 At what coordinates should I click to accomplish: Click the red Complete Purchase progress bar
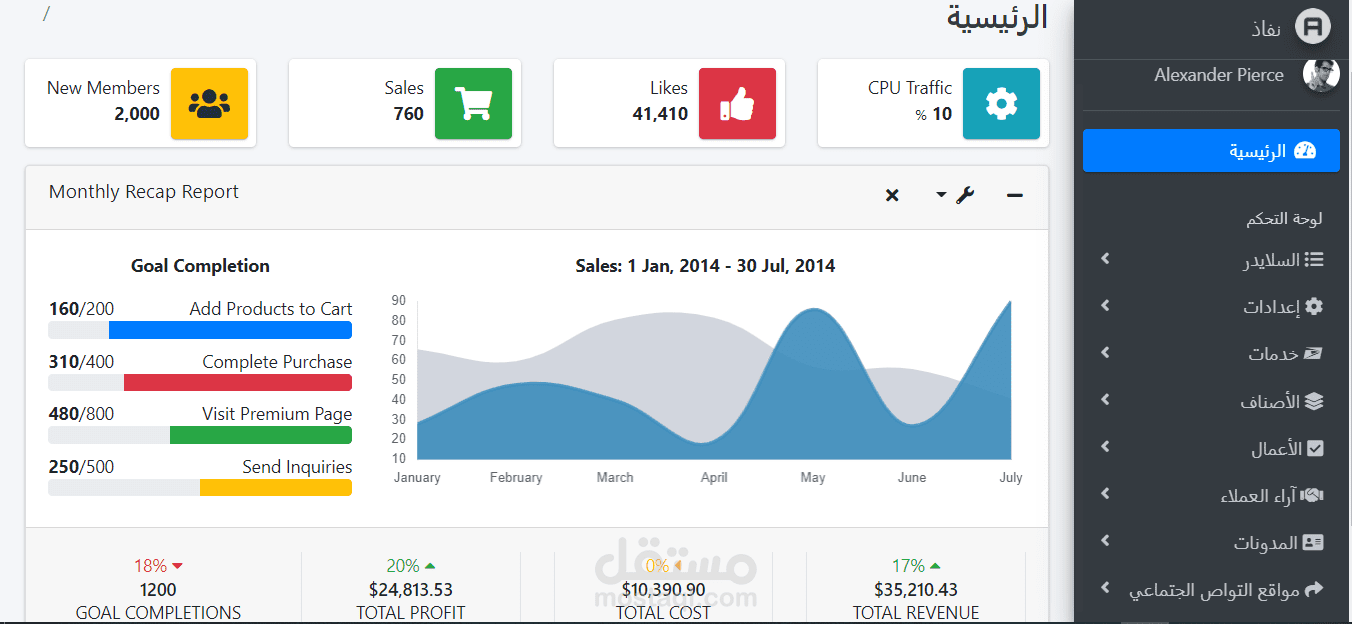238,382
